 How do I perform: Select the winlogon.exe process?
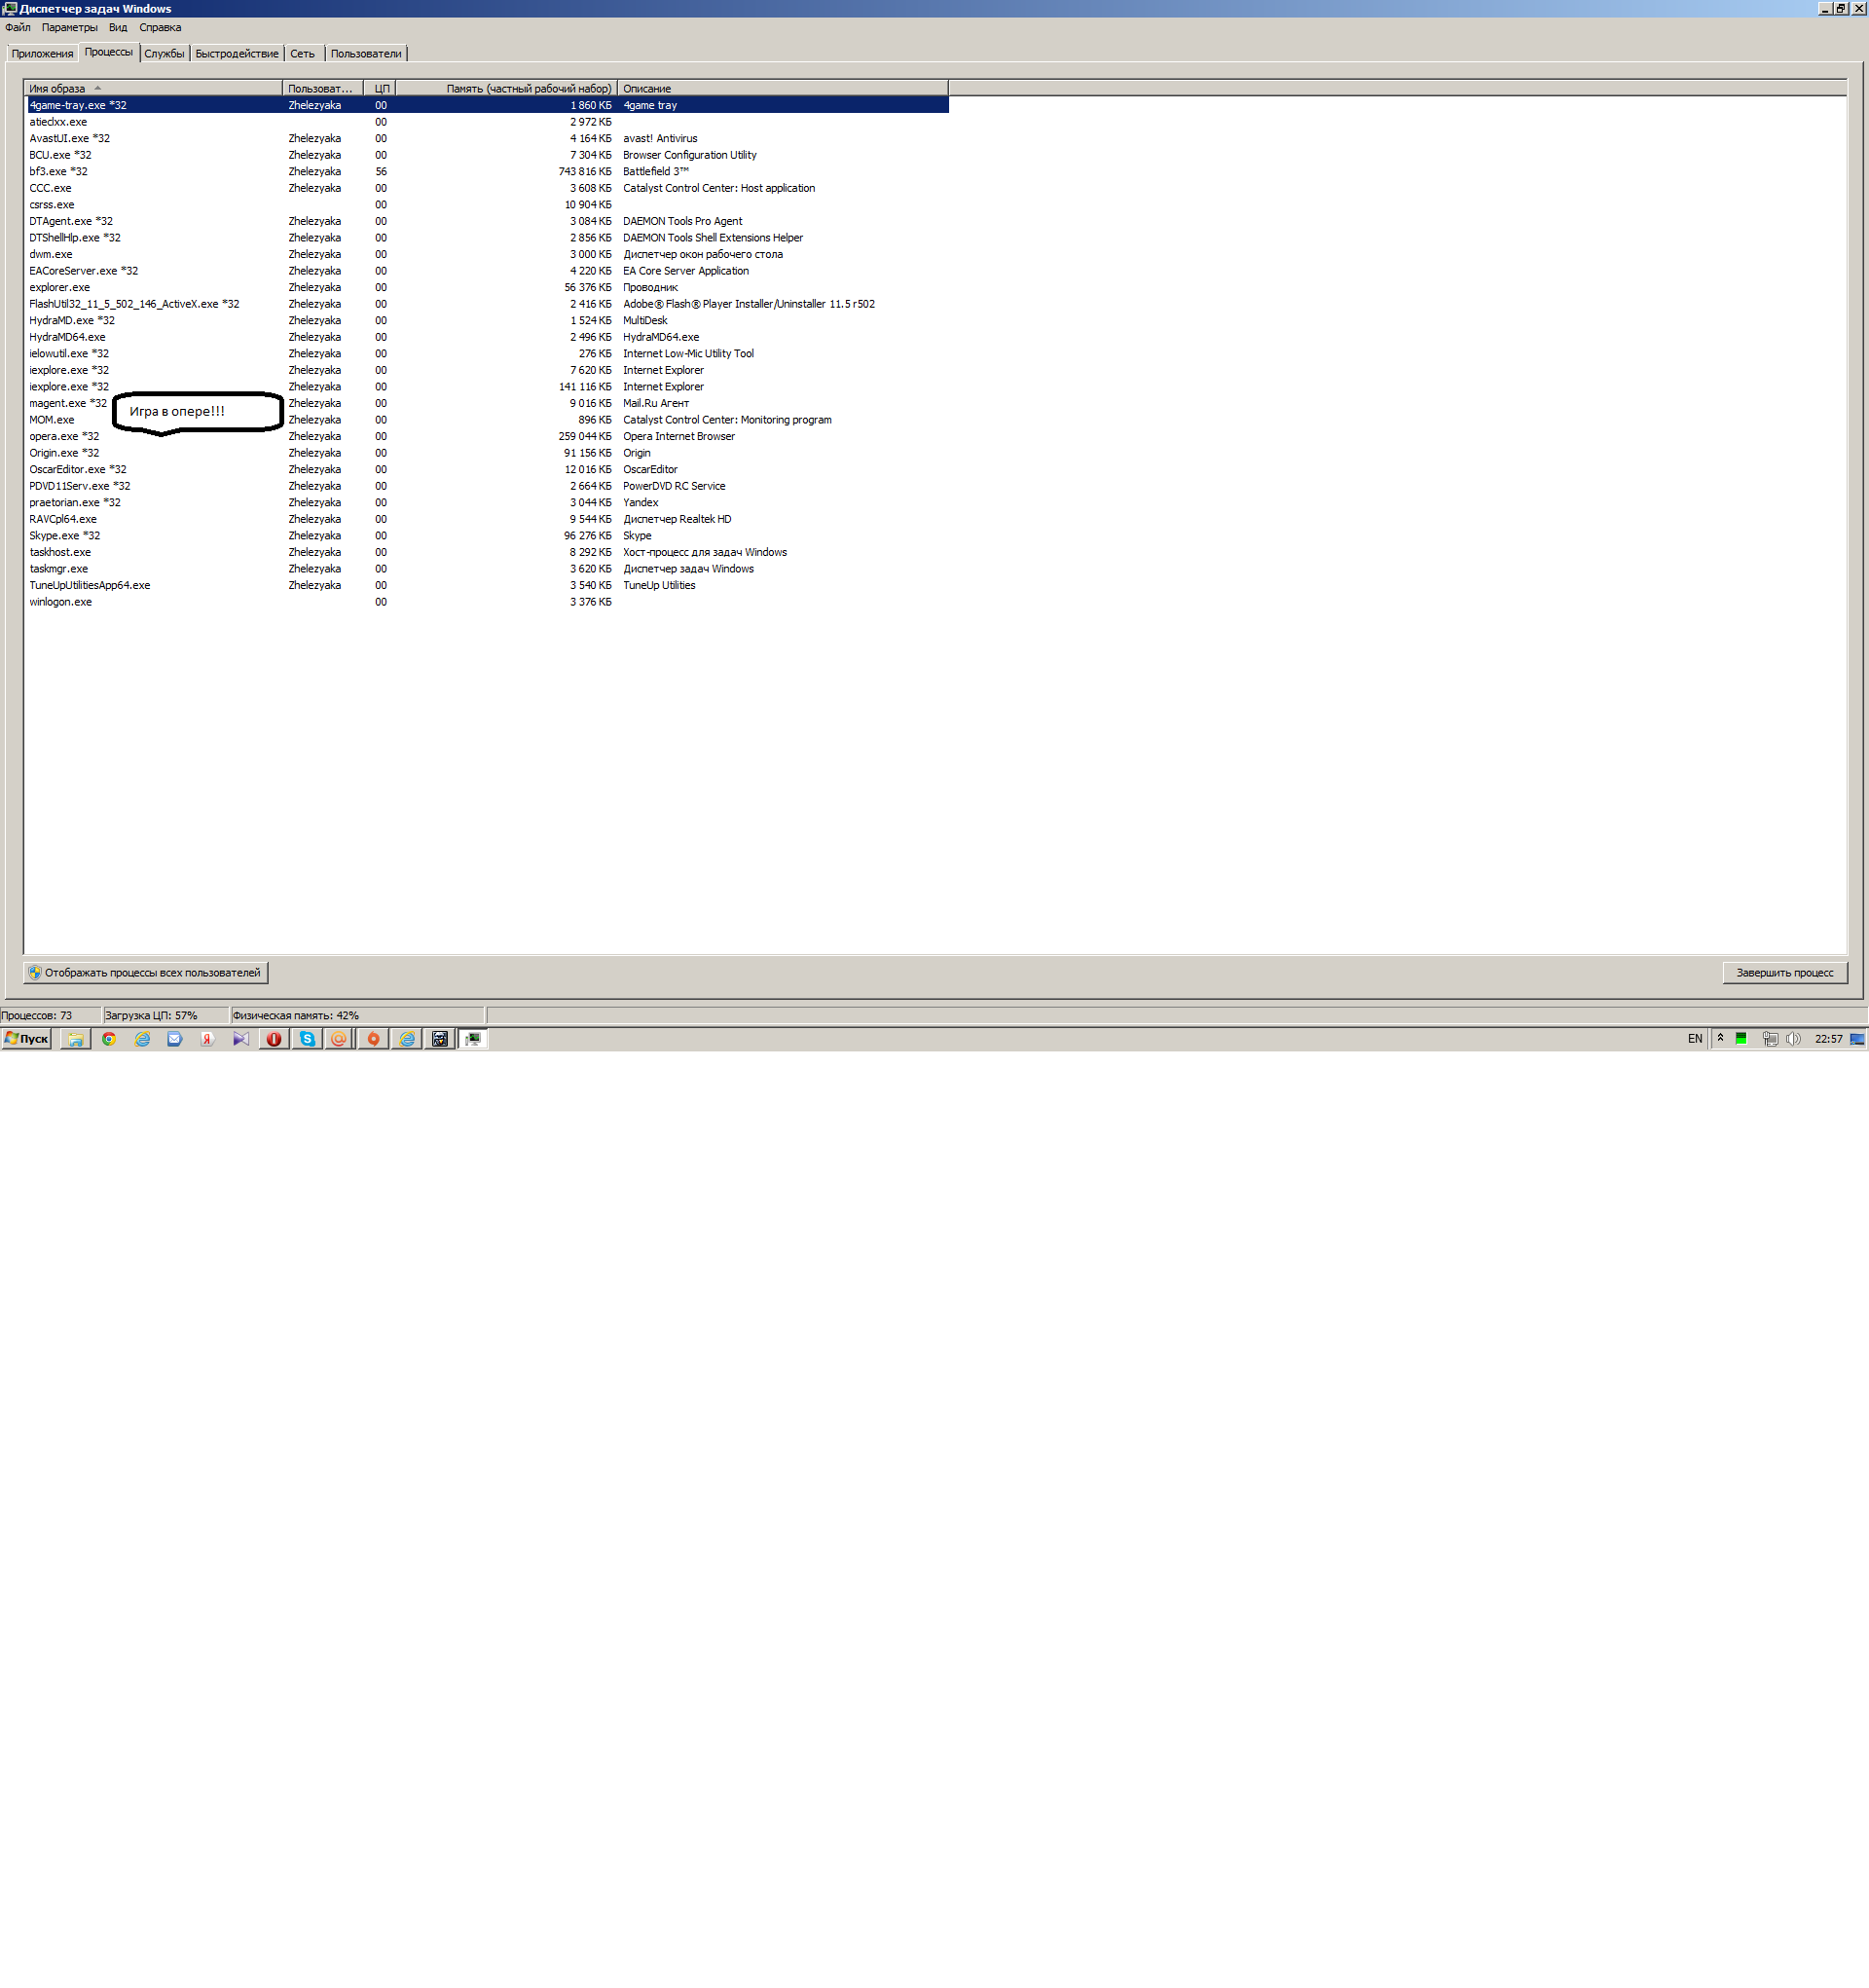(487, 602)
